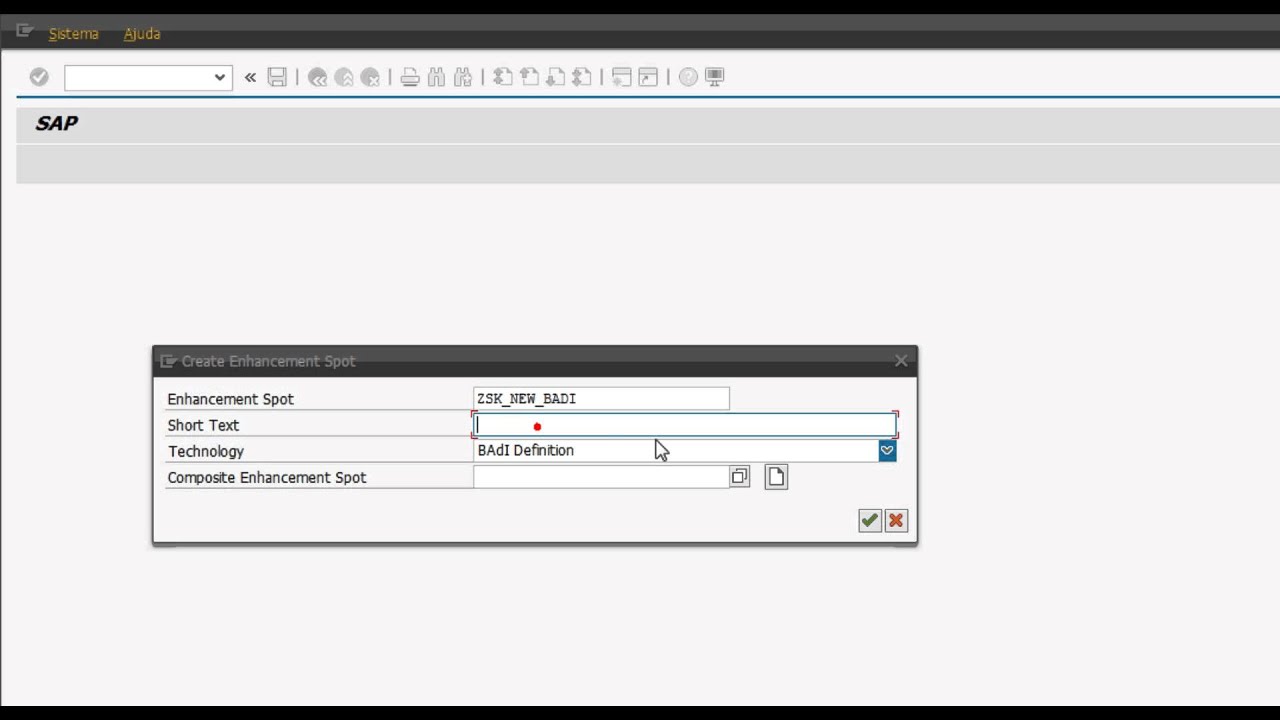Click the Print icon
1280x720 pixels.
tap(410, 77)
